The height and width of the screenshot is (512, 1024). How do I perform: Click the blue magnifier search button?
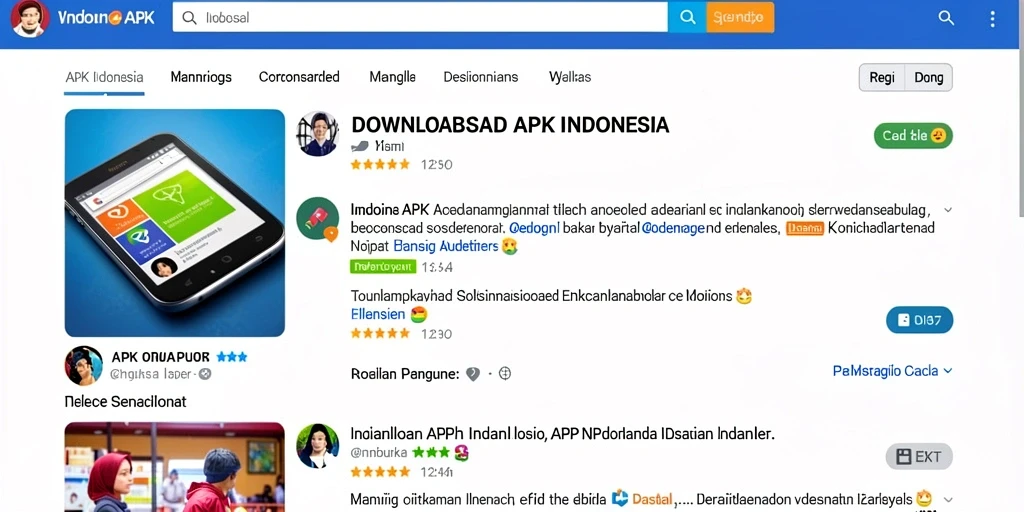click(x=687, y=18)
